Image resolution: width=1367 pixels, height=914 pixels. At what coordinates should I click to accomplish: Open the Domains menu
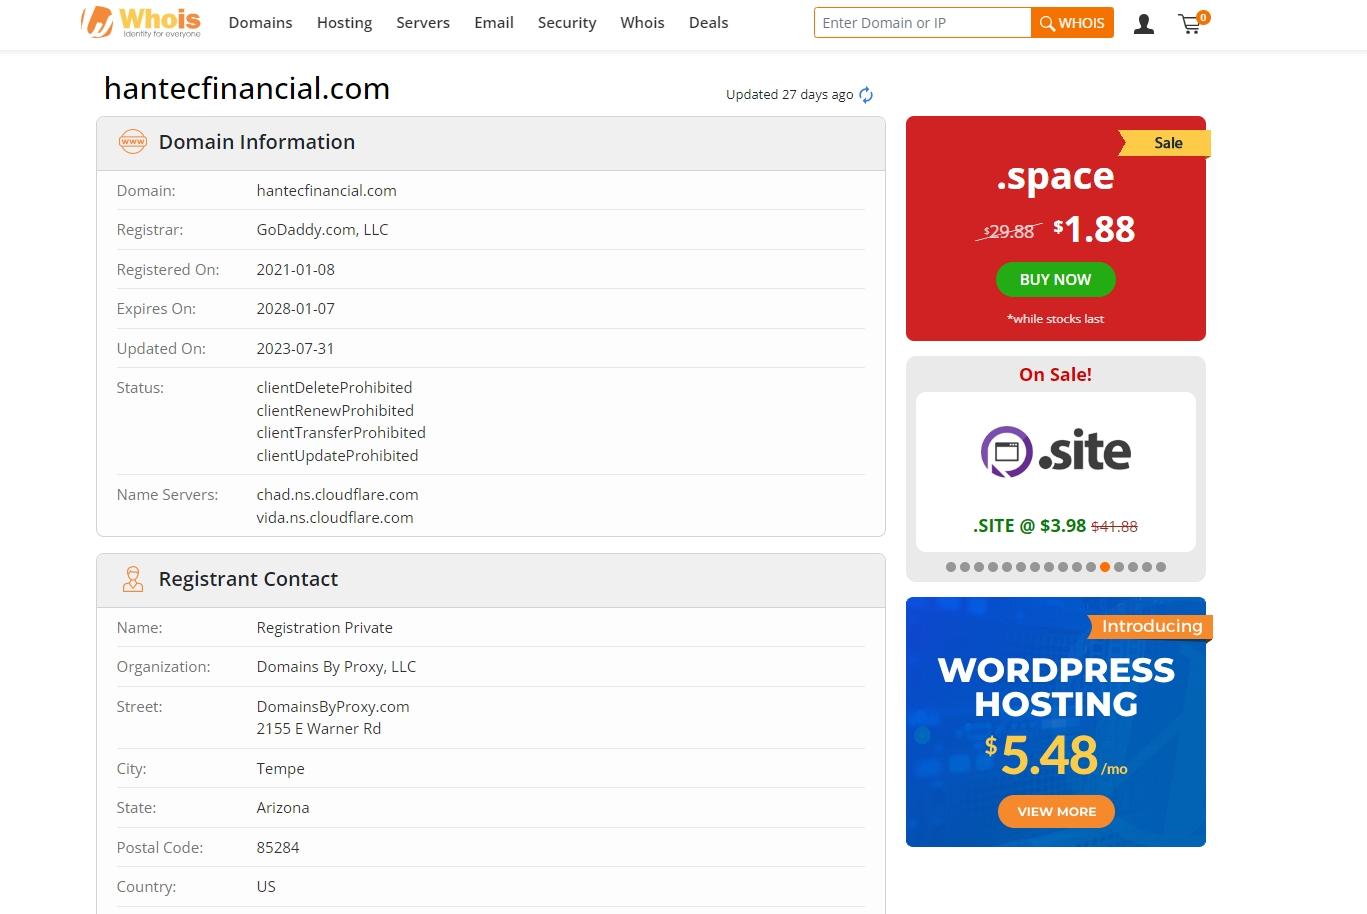pos(260,23)
